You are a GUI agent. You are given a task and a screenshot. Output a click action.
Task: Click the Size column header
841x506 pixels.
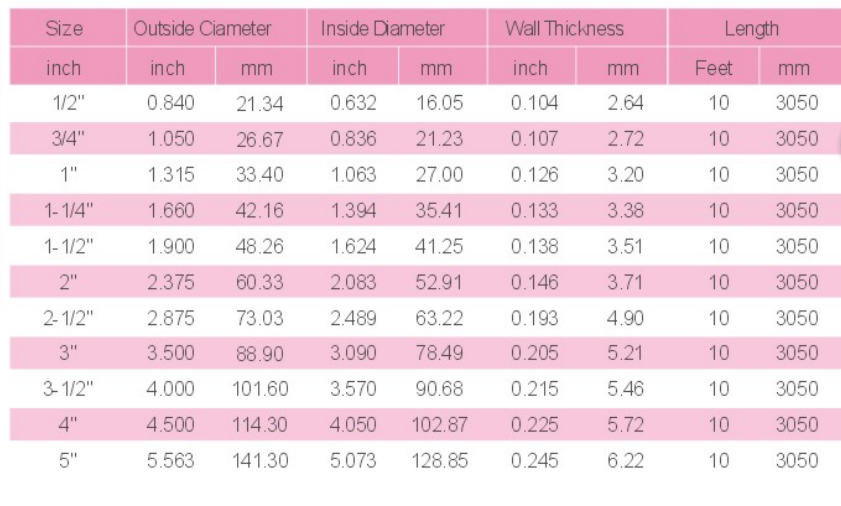pyautogui.click(x=64, y=29)
